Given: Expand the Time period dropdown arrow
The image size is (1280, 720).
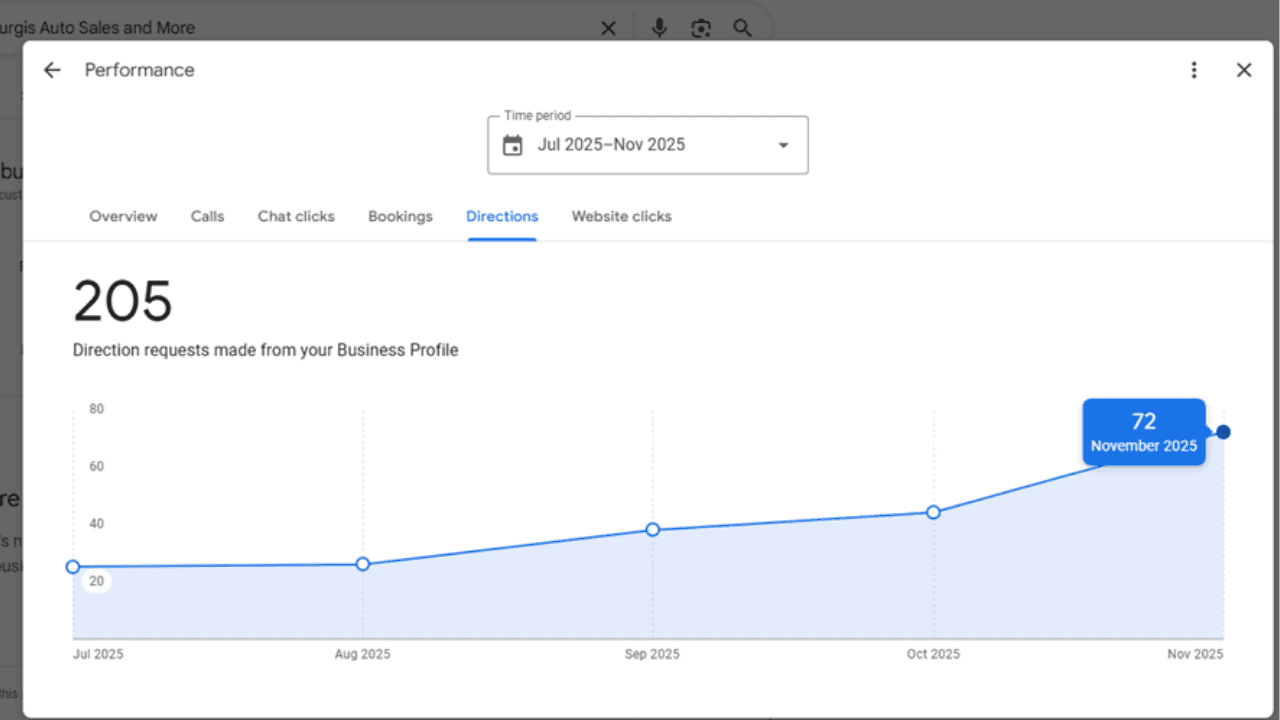Looking at the screenshot, I should click(x=783, y=145).
